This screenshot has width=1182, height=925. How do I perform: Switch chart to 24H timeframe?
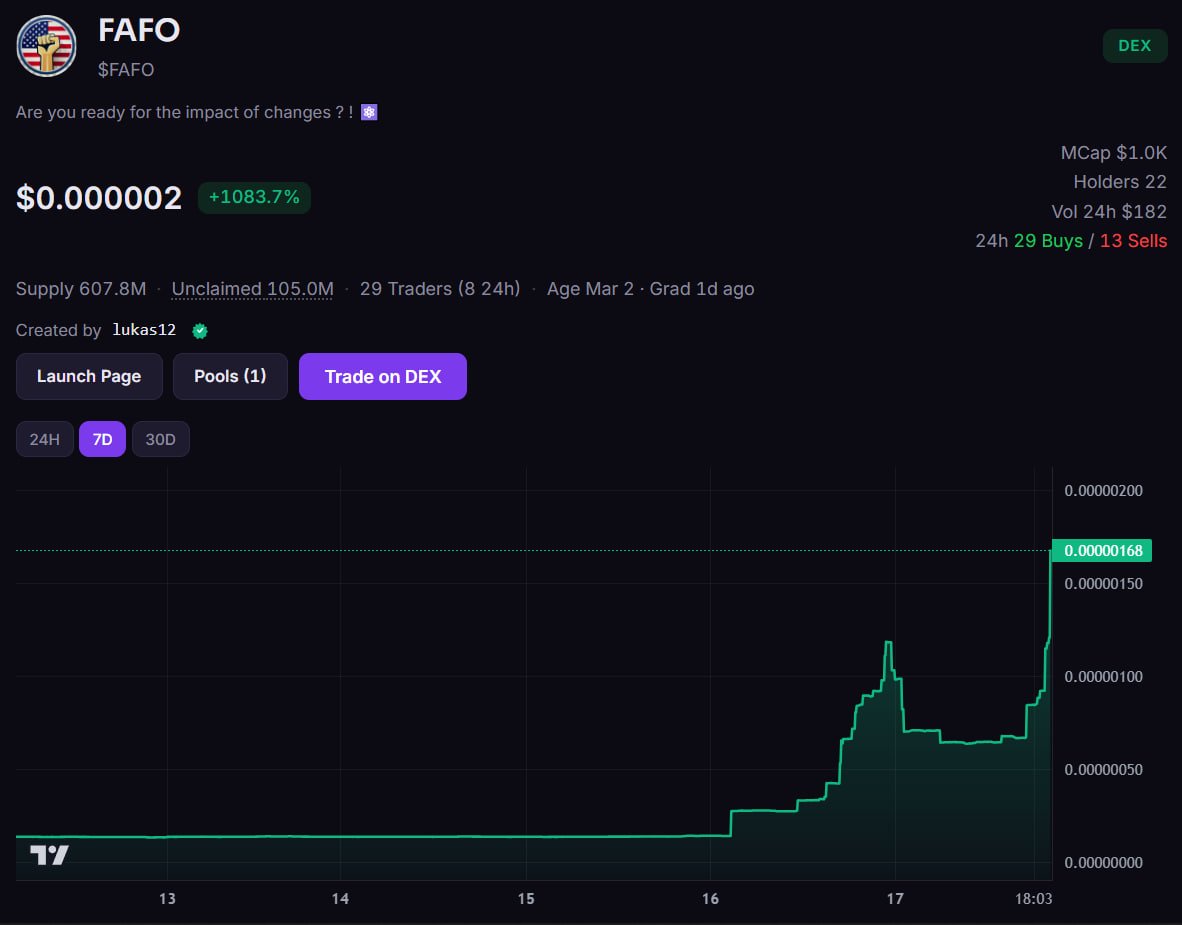pyautogui.click(x=44, y=439)
